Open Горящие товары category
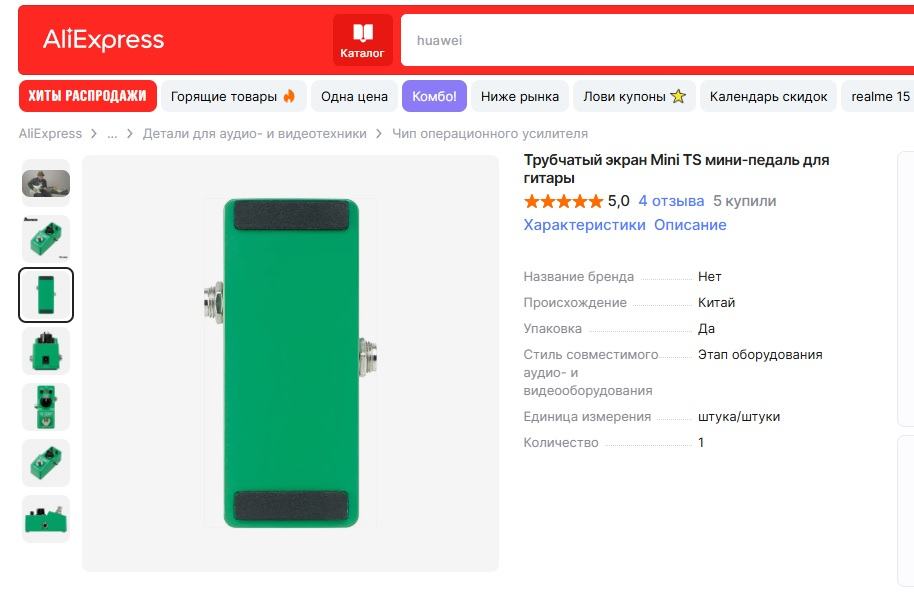 click(233, 97)
